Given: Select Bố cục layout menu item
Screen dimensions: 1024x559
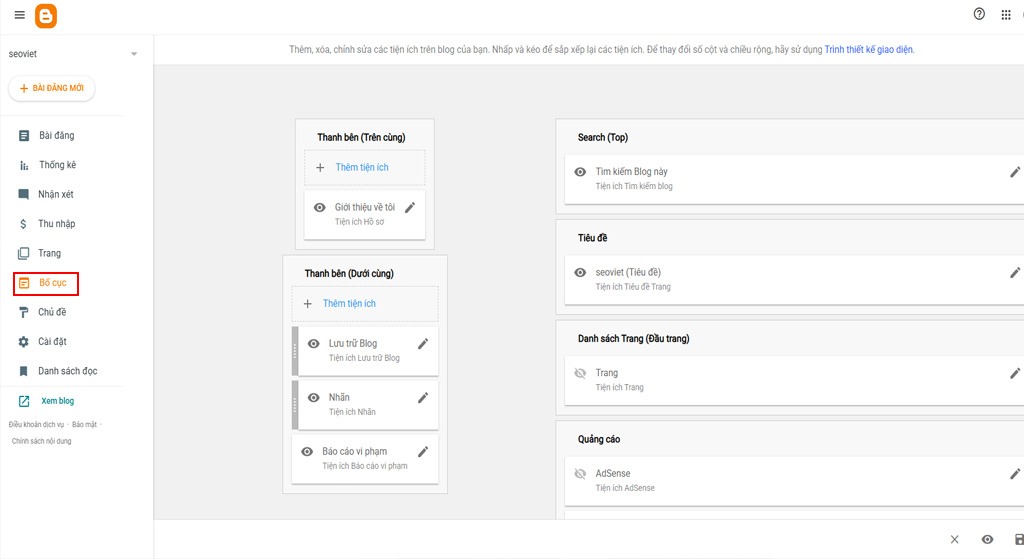Looking at the screenshot, I should tap(46, 283).
